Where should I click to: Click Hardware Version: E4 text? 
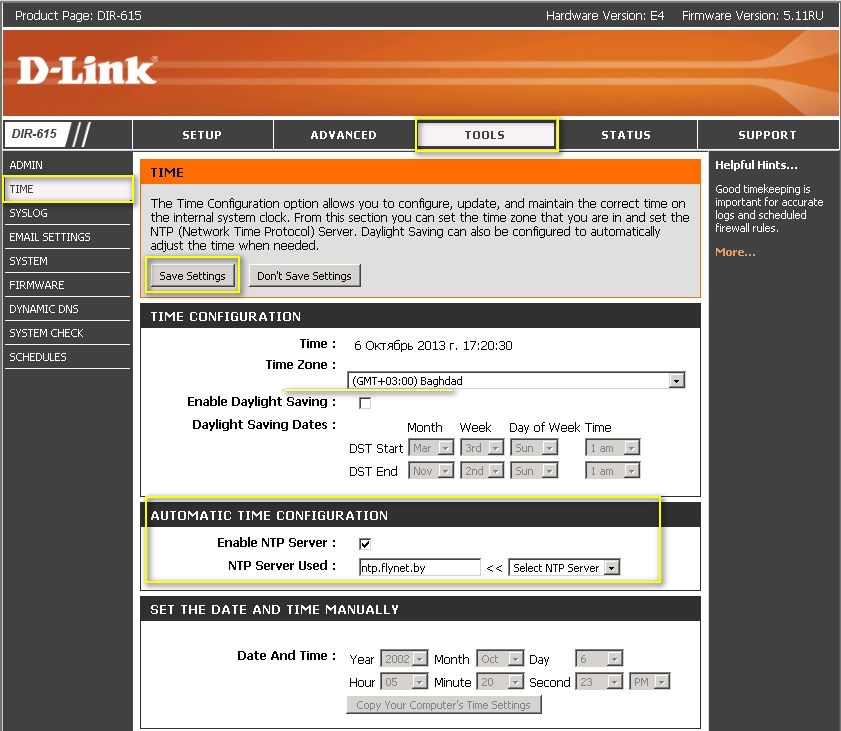(604, 16)
